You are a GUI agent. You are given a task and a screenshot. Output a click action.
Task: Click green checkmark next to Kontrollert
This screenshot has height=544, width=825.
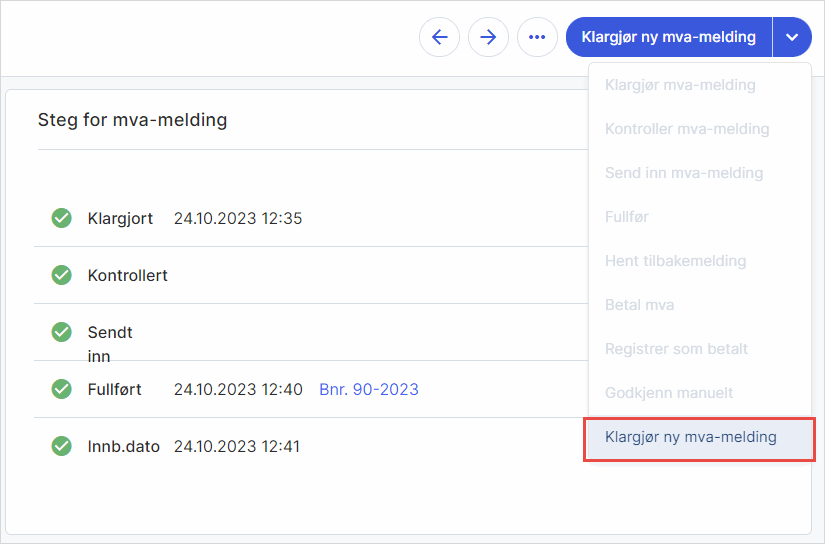tap(62, 275)
